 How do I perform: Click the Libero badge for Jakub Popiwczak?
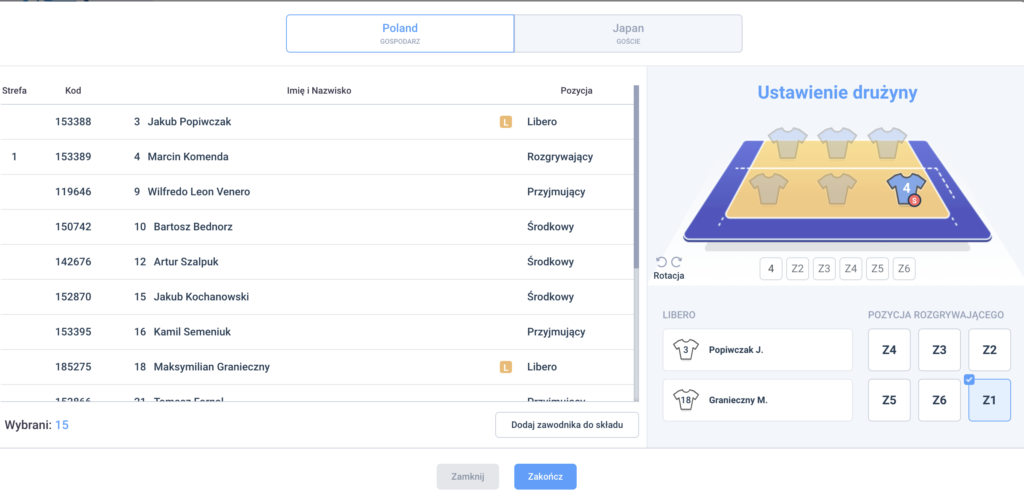tap(506, 122)
